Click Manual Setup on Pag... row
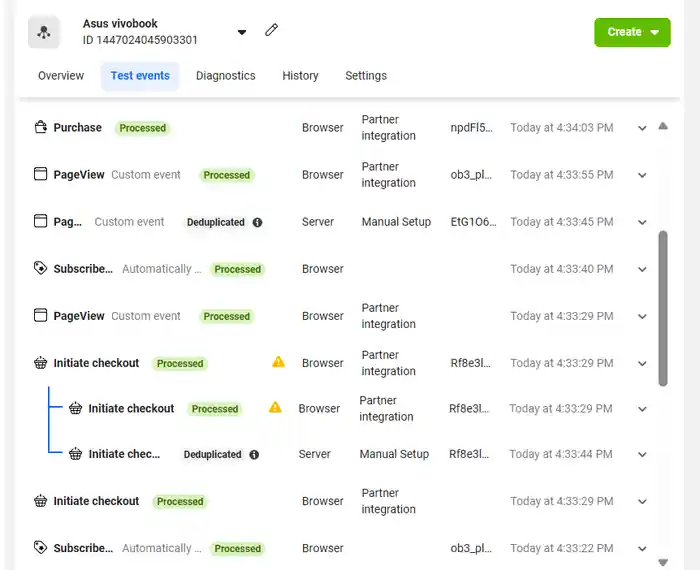The image size is (700, 570). pyautogui.click(x=396, y=222)
